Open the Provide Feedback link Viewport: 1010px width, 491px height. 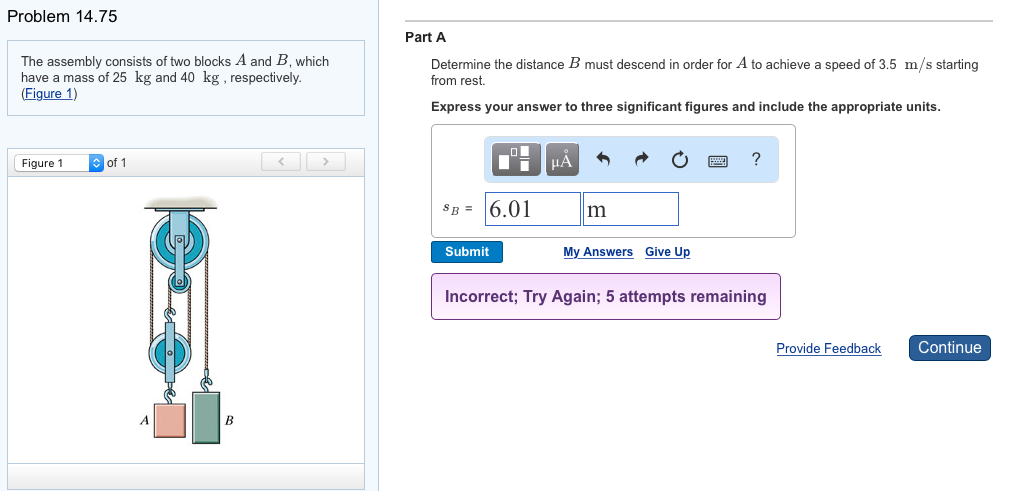click(x=828, y=349)
